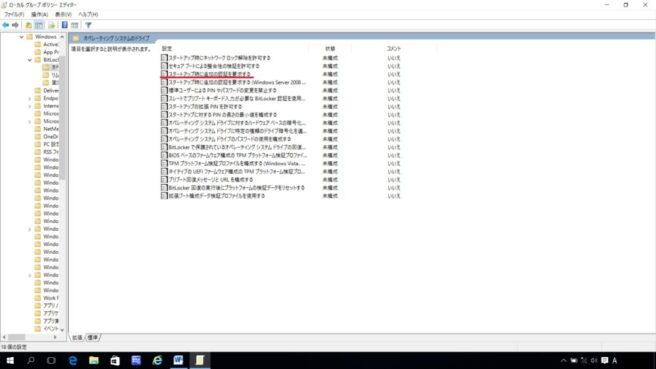
Task: Toggle the show/hide console tree icon
Action: [39, 25]
